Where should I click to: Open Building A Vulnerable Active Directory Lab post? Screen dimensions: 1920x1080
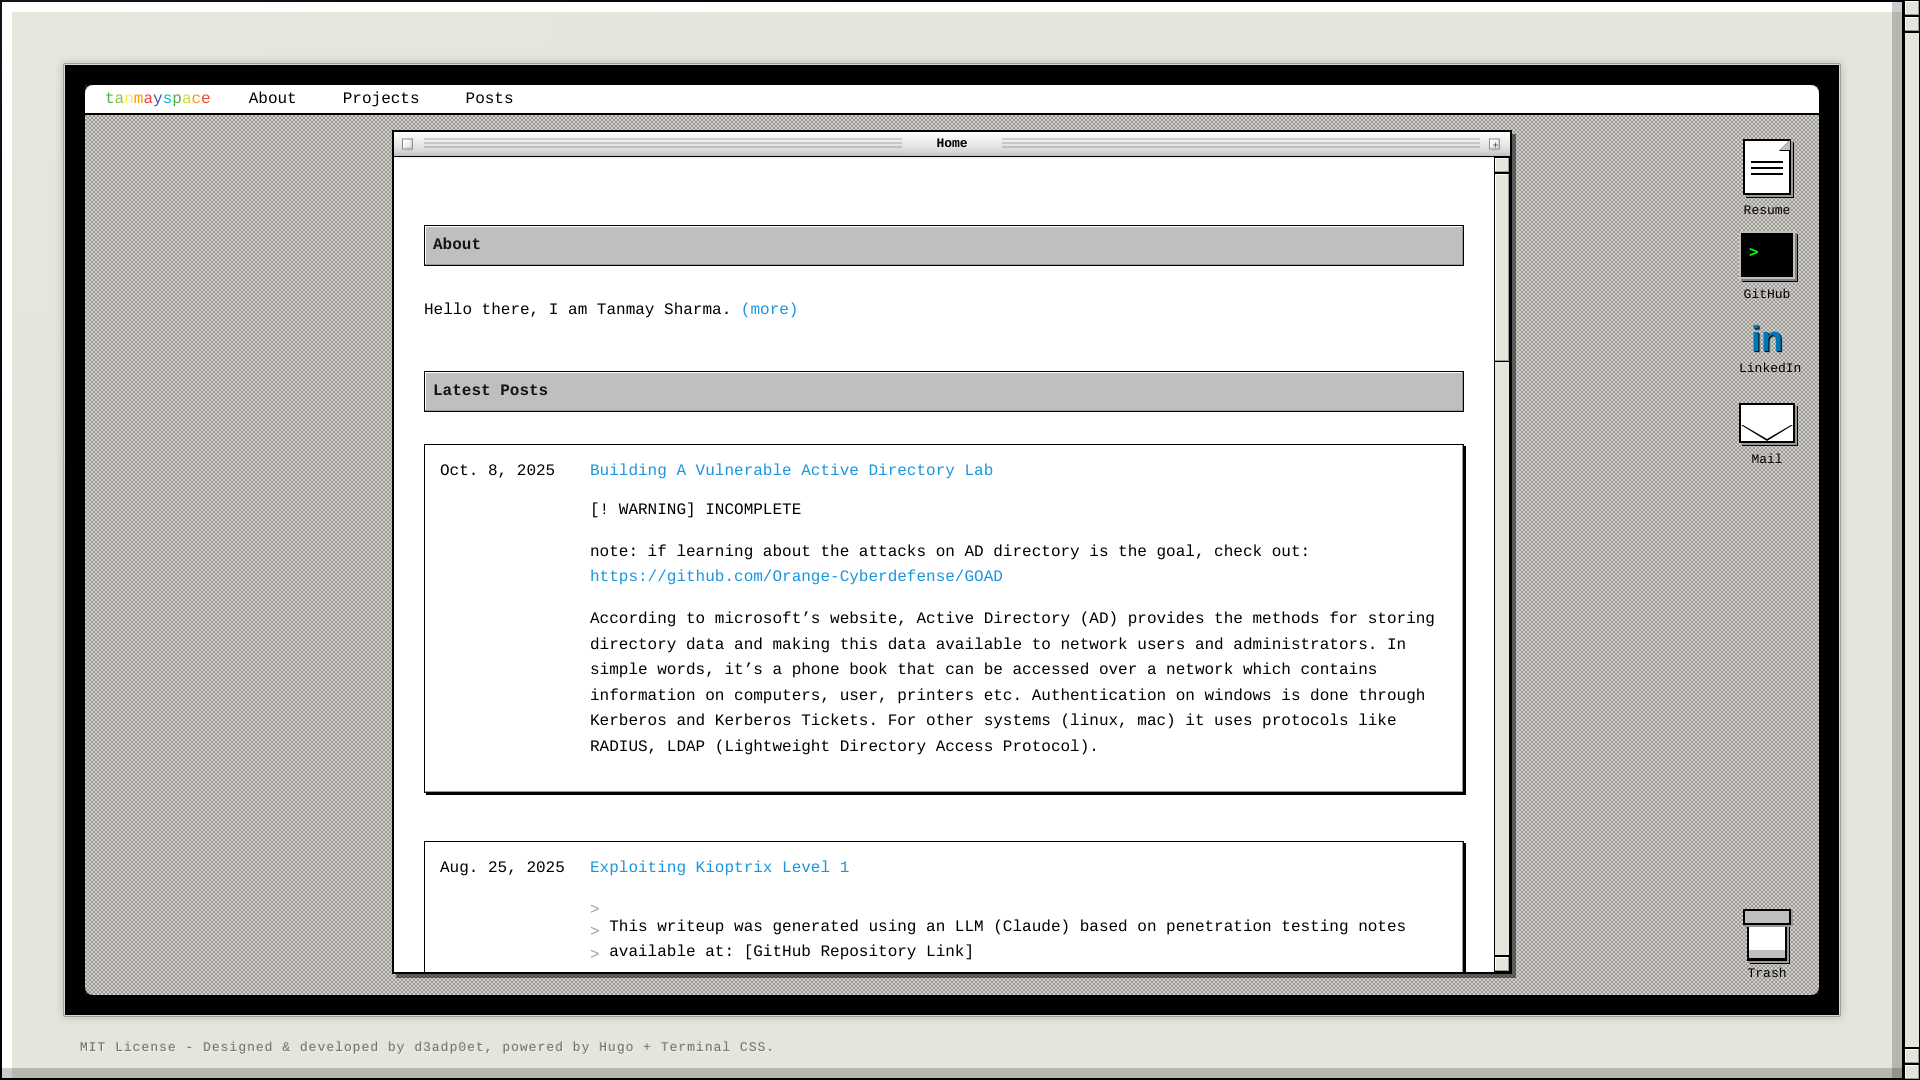click(790, 471)
